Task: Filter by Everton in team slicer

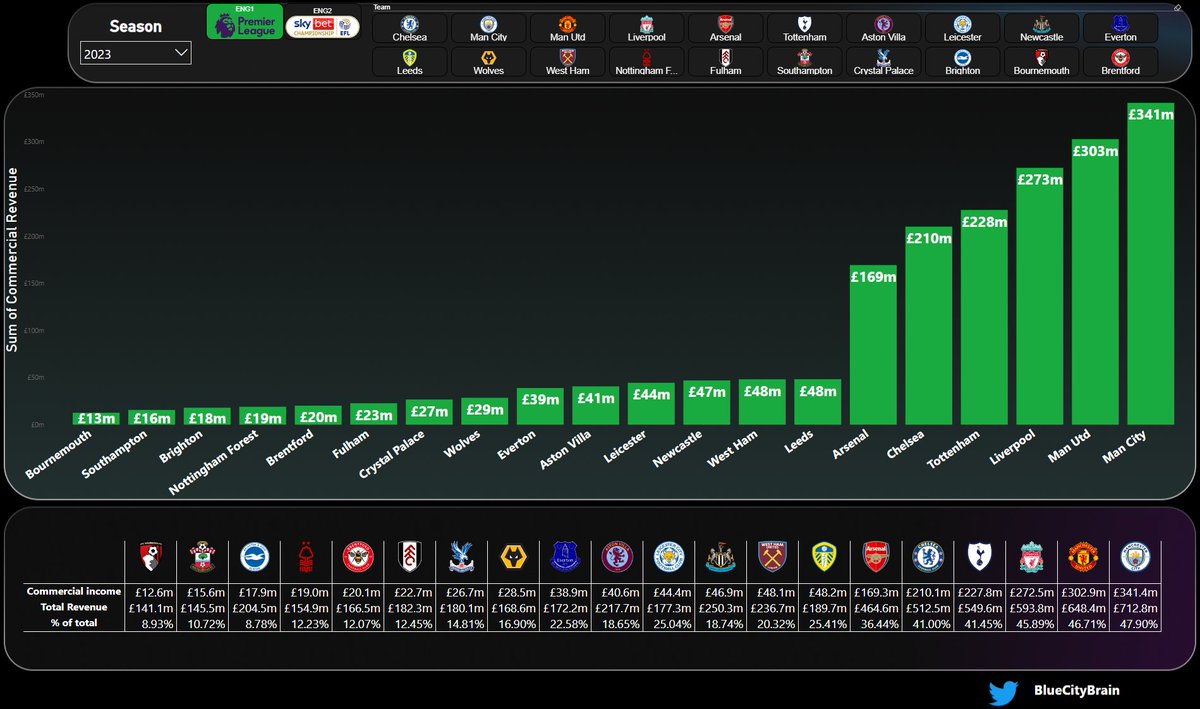Action: (x=1120, y=28)
